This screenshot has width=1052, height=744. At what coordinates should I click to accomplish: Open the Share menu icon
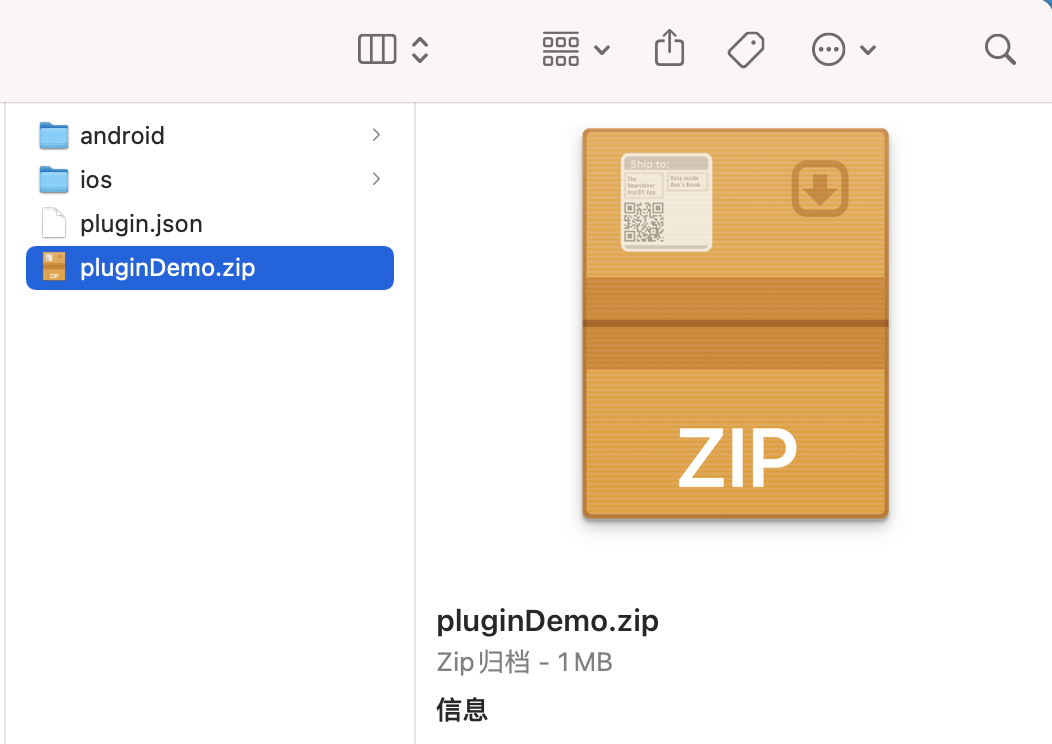(669, 48)
